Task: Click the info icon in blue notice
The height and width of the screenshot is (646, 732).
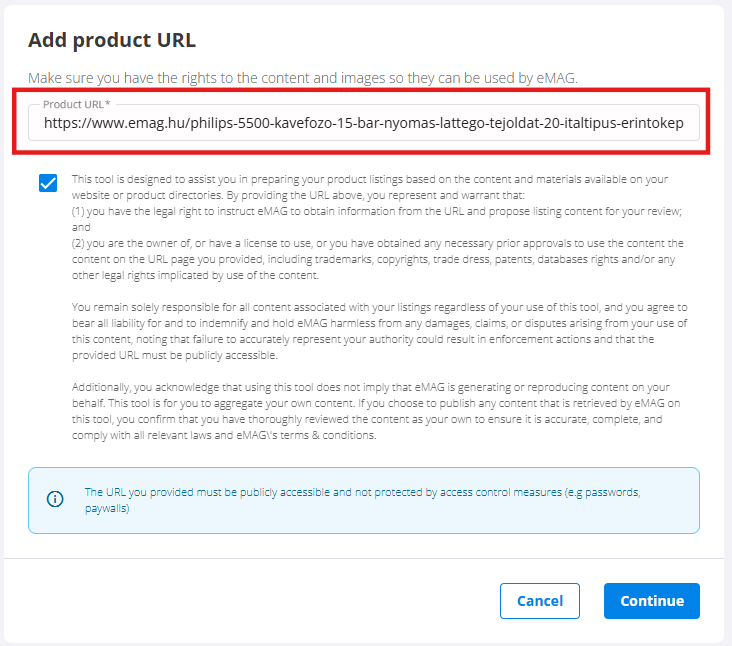Action: [x=55, y=499]
